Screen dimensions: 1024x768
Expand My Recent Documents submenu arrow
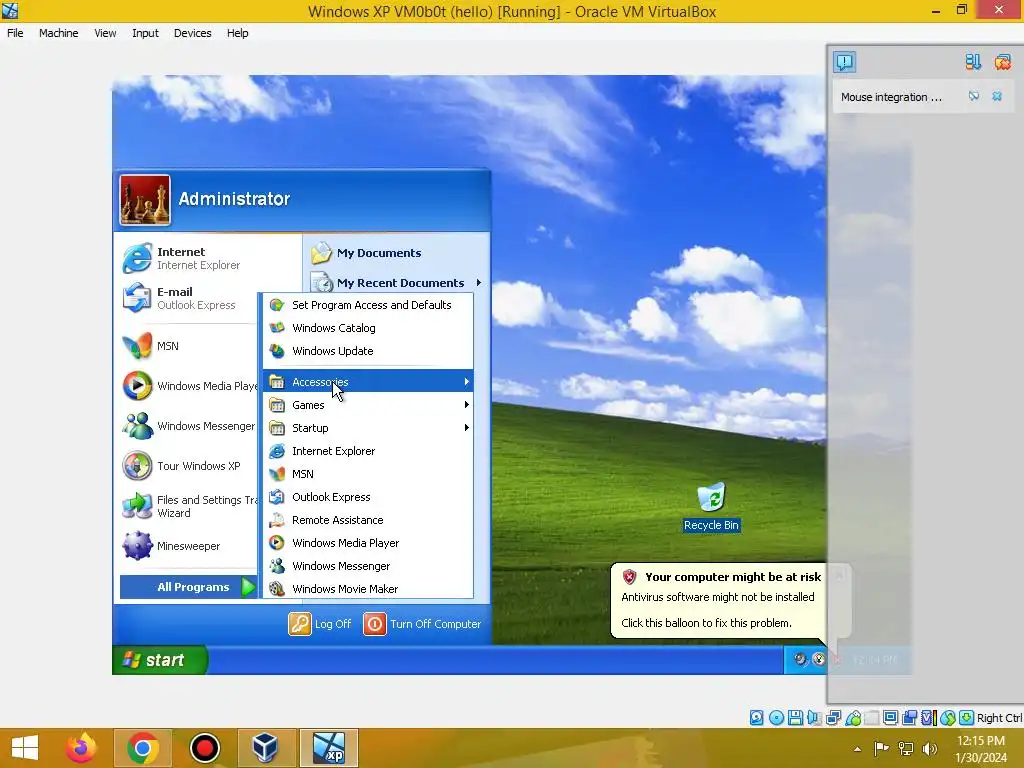479,283
